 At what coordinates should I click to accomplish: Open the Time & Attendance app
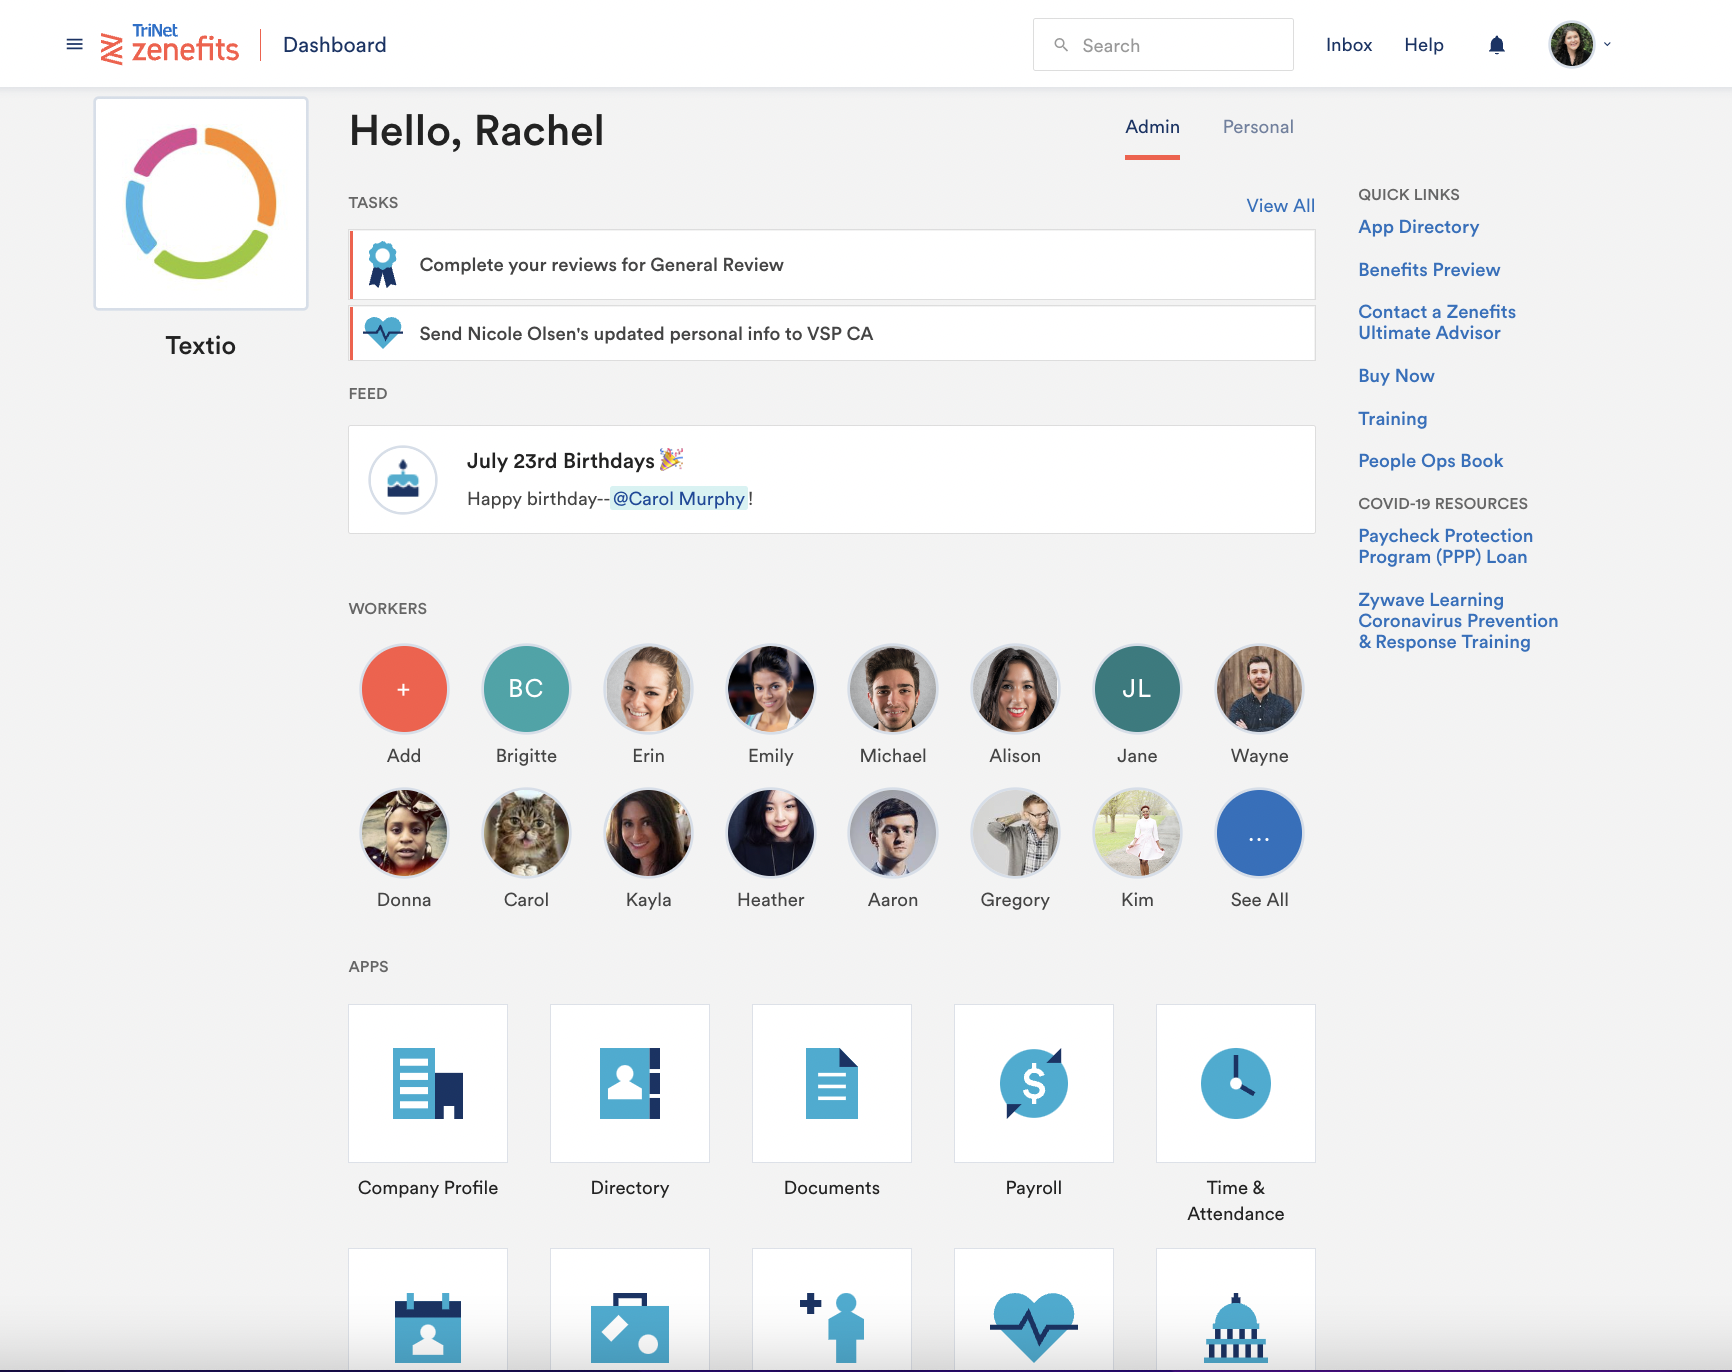[1235, 1083]
